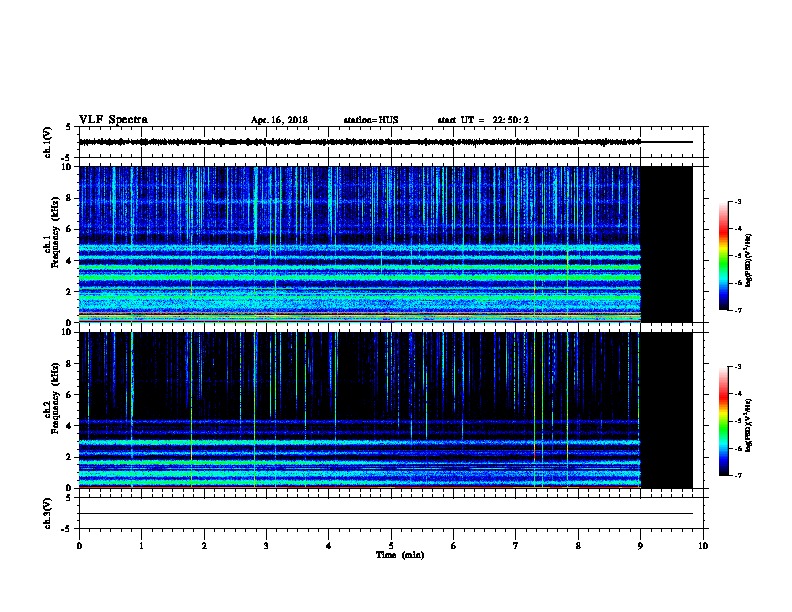
Task: Click the "start UT = 22:50: 2" text
Action: tap(483, 120)
